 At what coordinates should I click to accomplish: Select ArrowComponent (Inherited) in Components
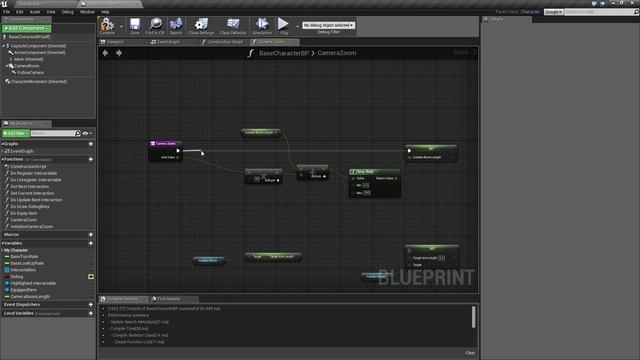[40, 53]
